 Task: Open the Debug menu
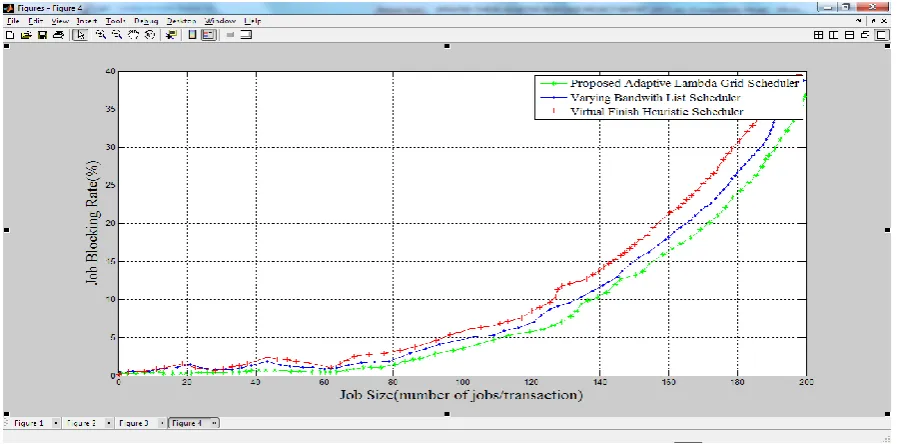pos(146,21)
